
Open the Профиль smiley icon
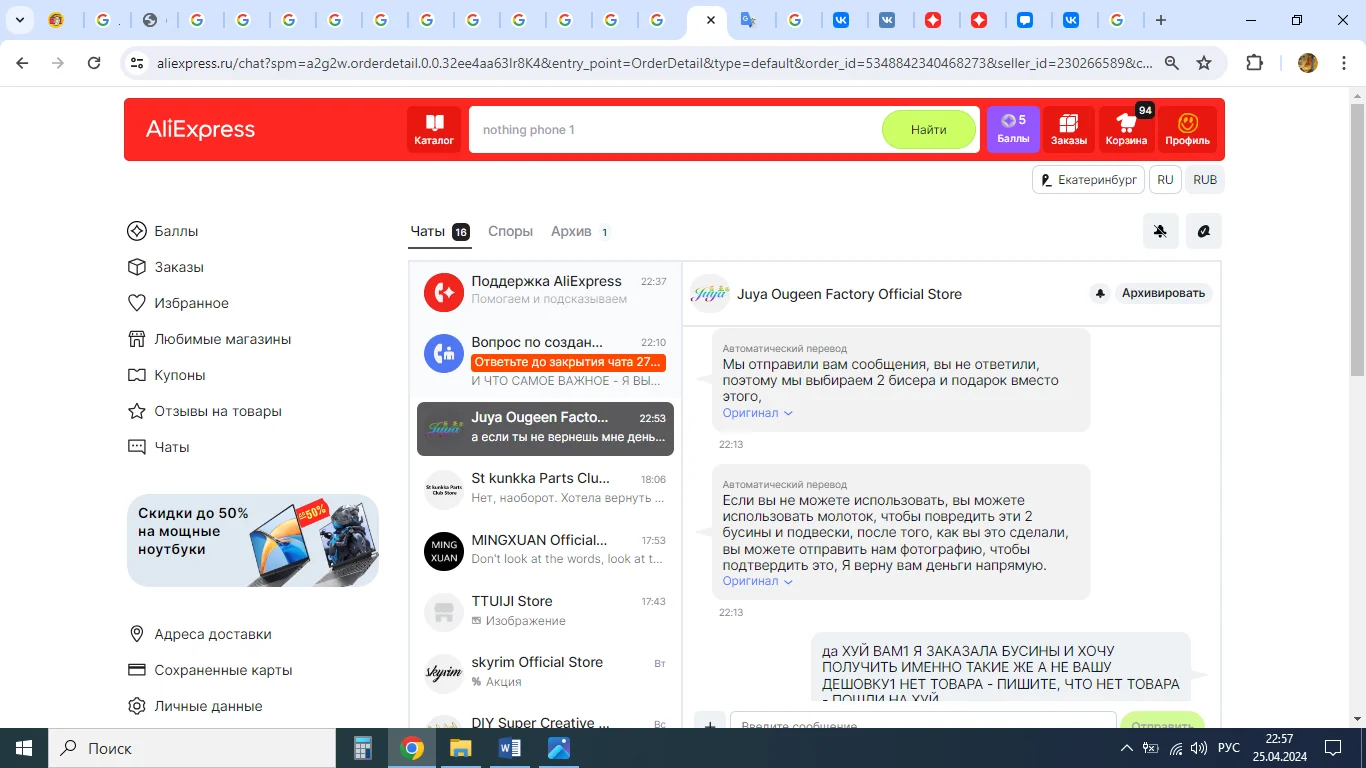pyautogui.click(x=1187, y=129)
